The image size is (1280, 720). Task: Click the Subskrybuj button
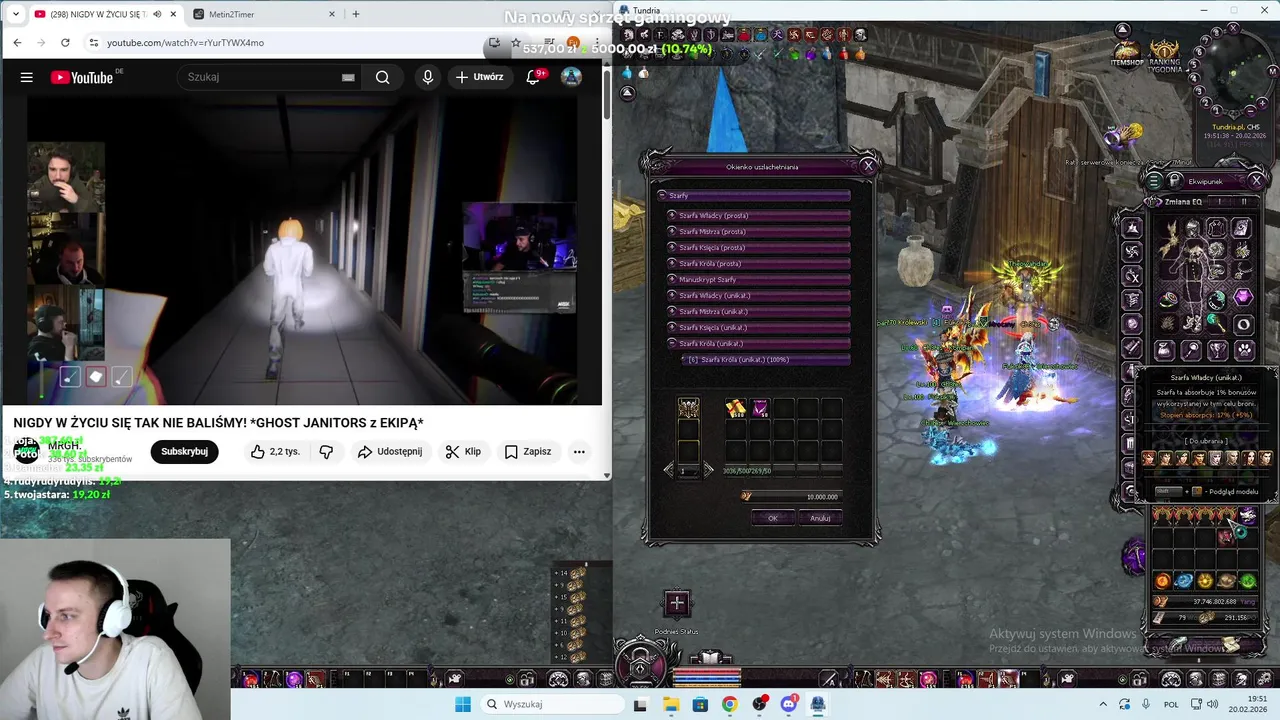pos(185,452)
